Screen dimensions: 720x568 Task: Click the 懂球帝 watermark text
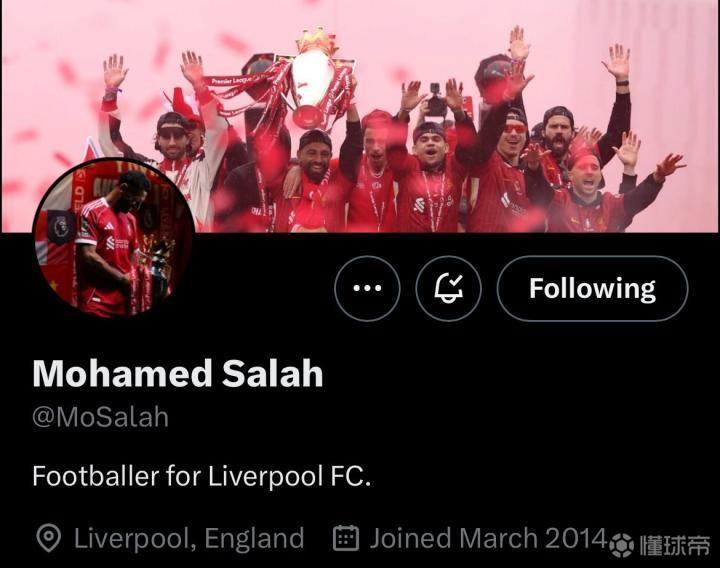[675, 546]
